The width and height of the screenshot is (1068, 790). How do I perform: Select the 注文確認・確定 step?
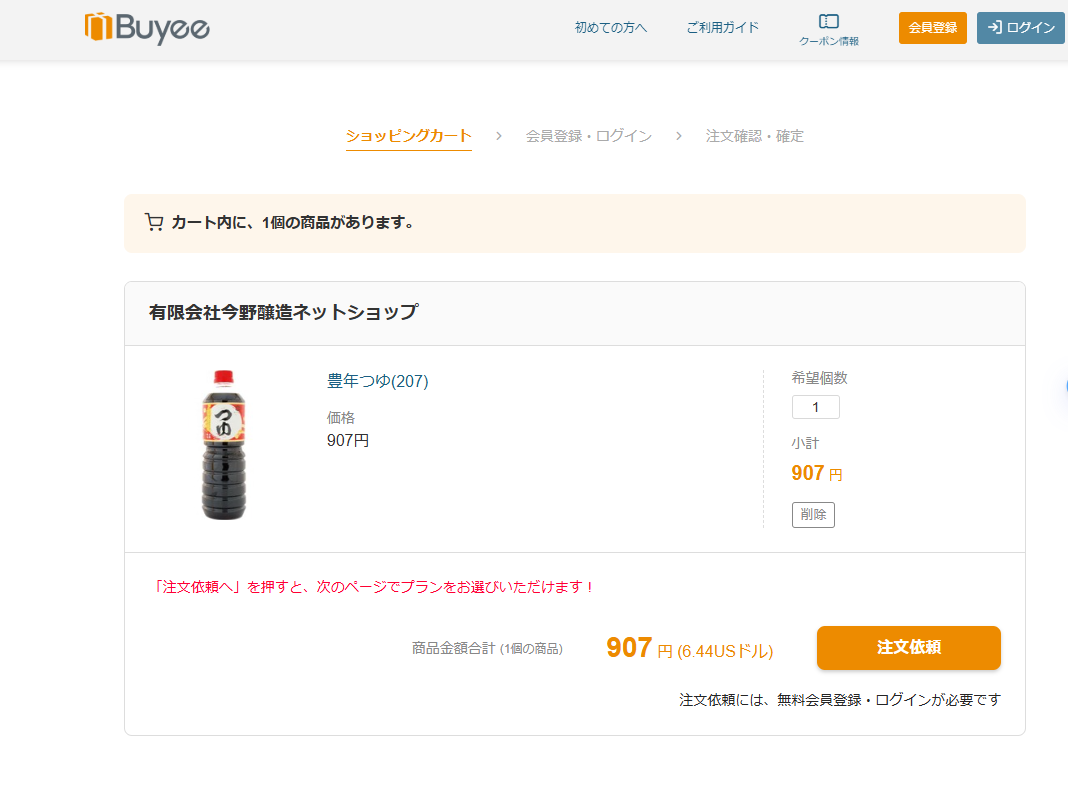pyautogui.click(x=755, y=136)
